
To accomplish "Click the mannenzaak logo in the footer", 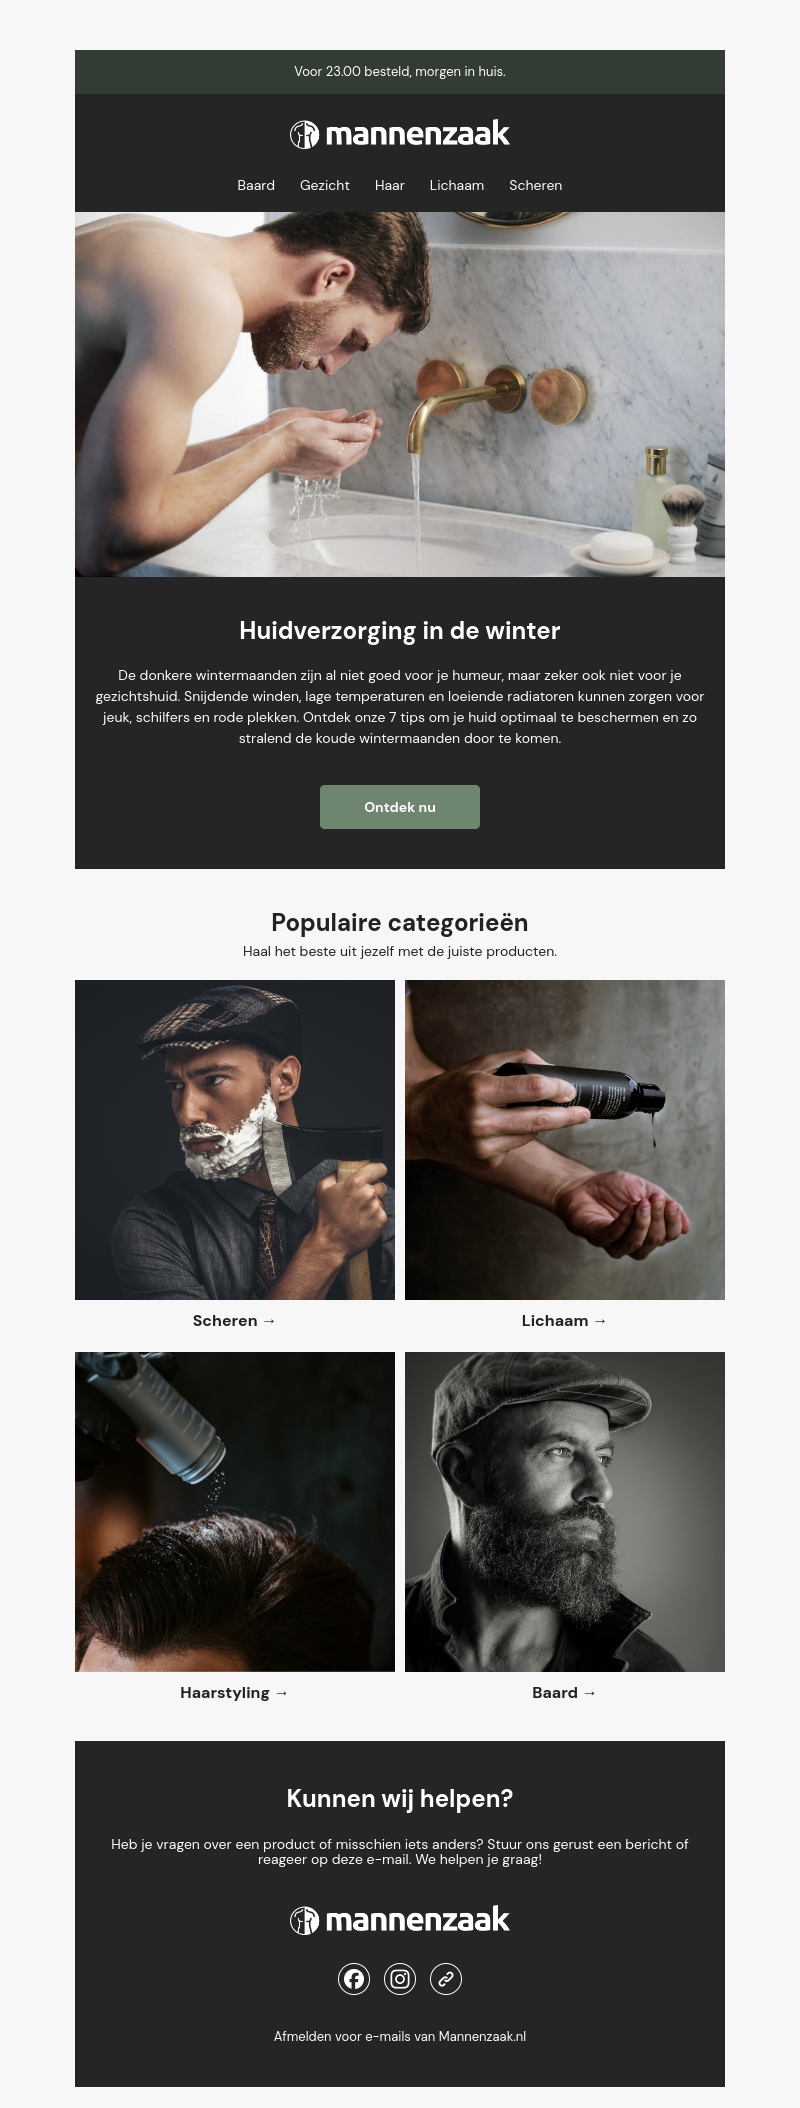I will [400, 1920].
